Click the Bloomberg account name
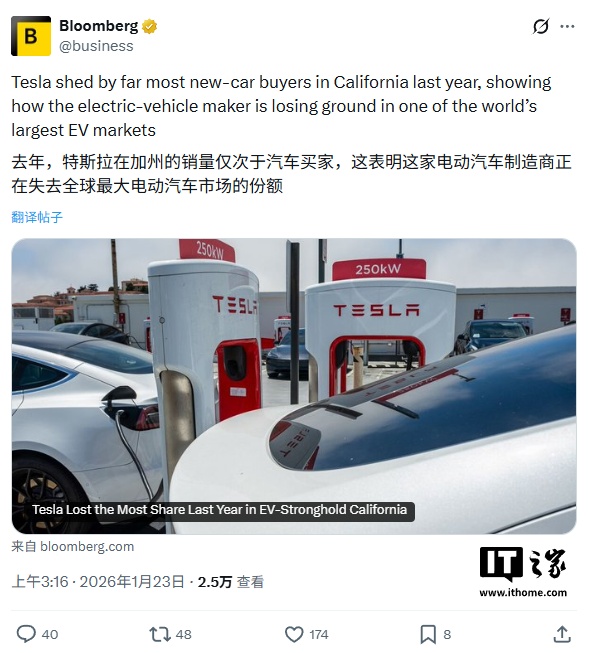 [x=99, y=26]
